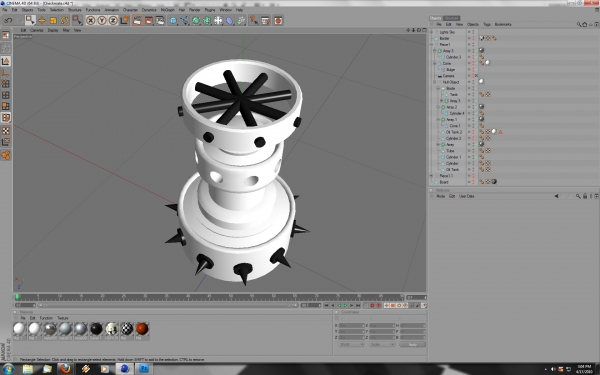Toggle enable checkmark for Bulge object
The width and height of the screenshot is (600, 375).
[476, 70]
